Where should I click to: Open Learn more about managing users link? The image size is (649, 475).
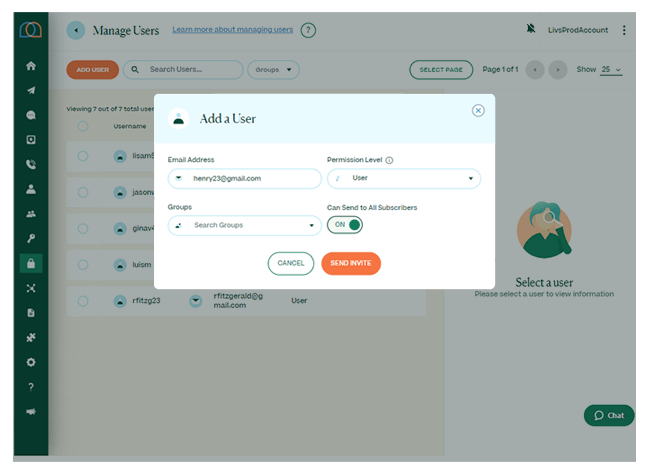tap(233, 30)
